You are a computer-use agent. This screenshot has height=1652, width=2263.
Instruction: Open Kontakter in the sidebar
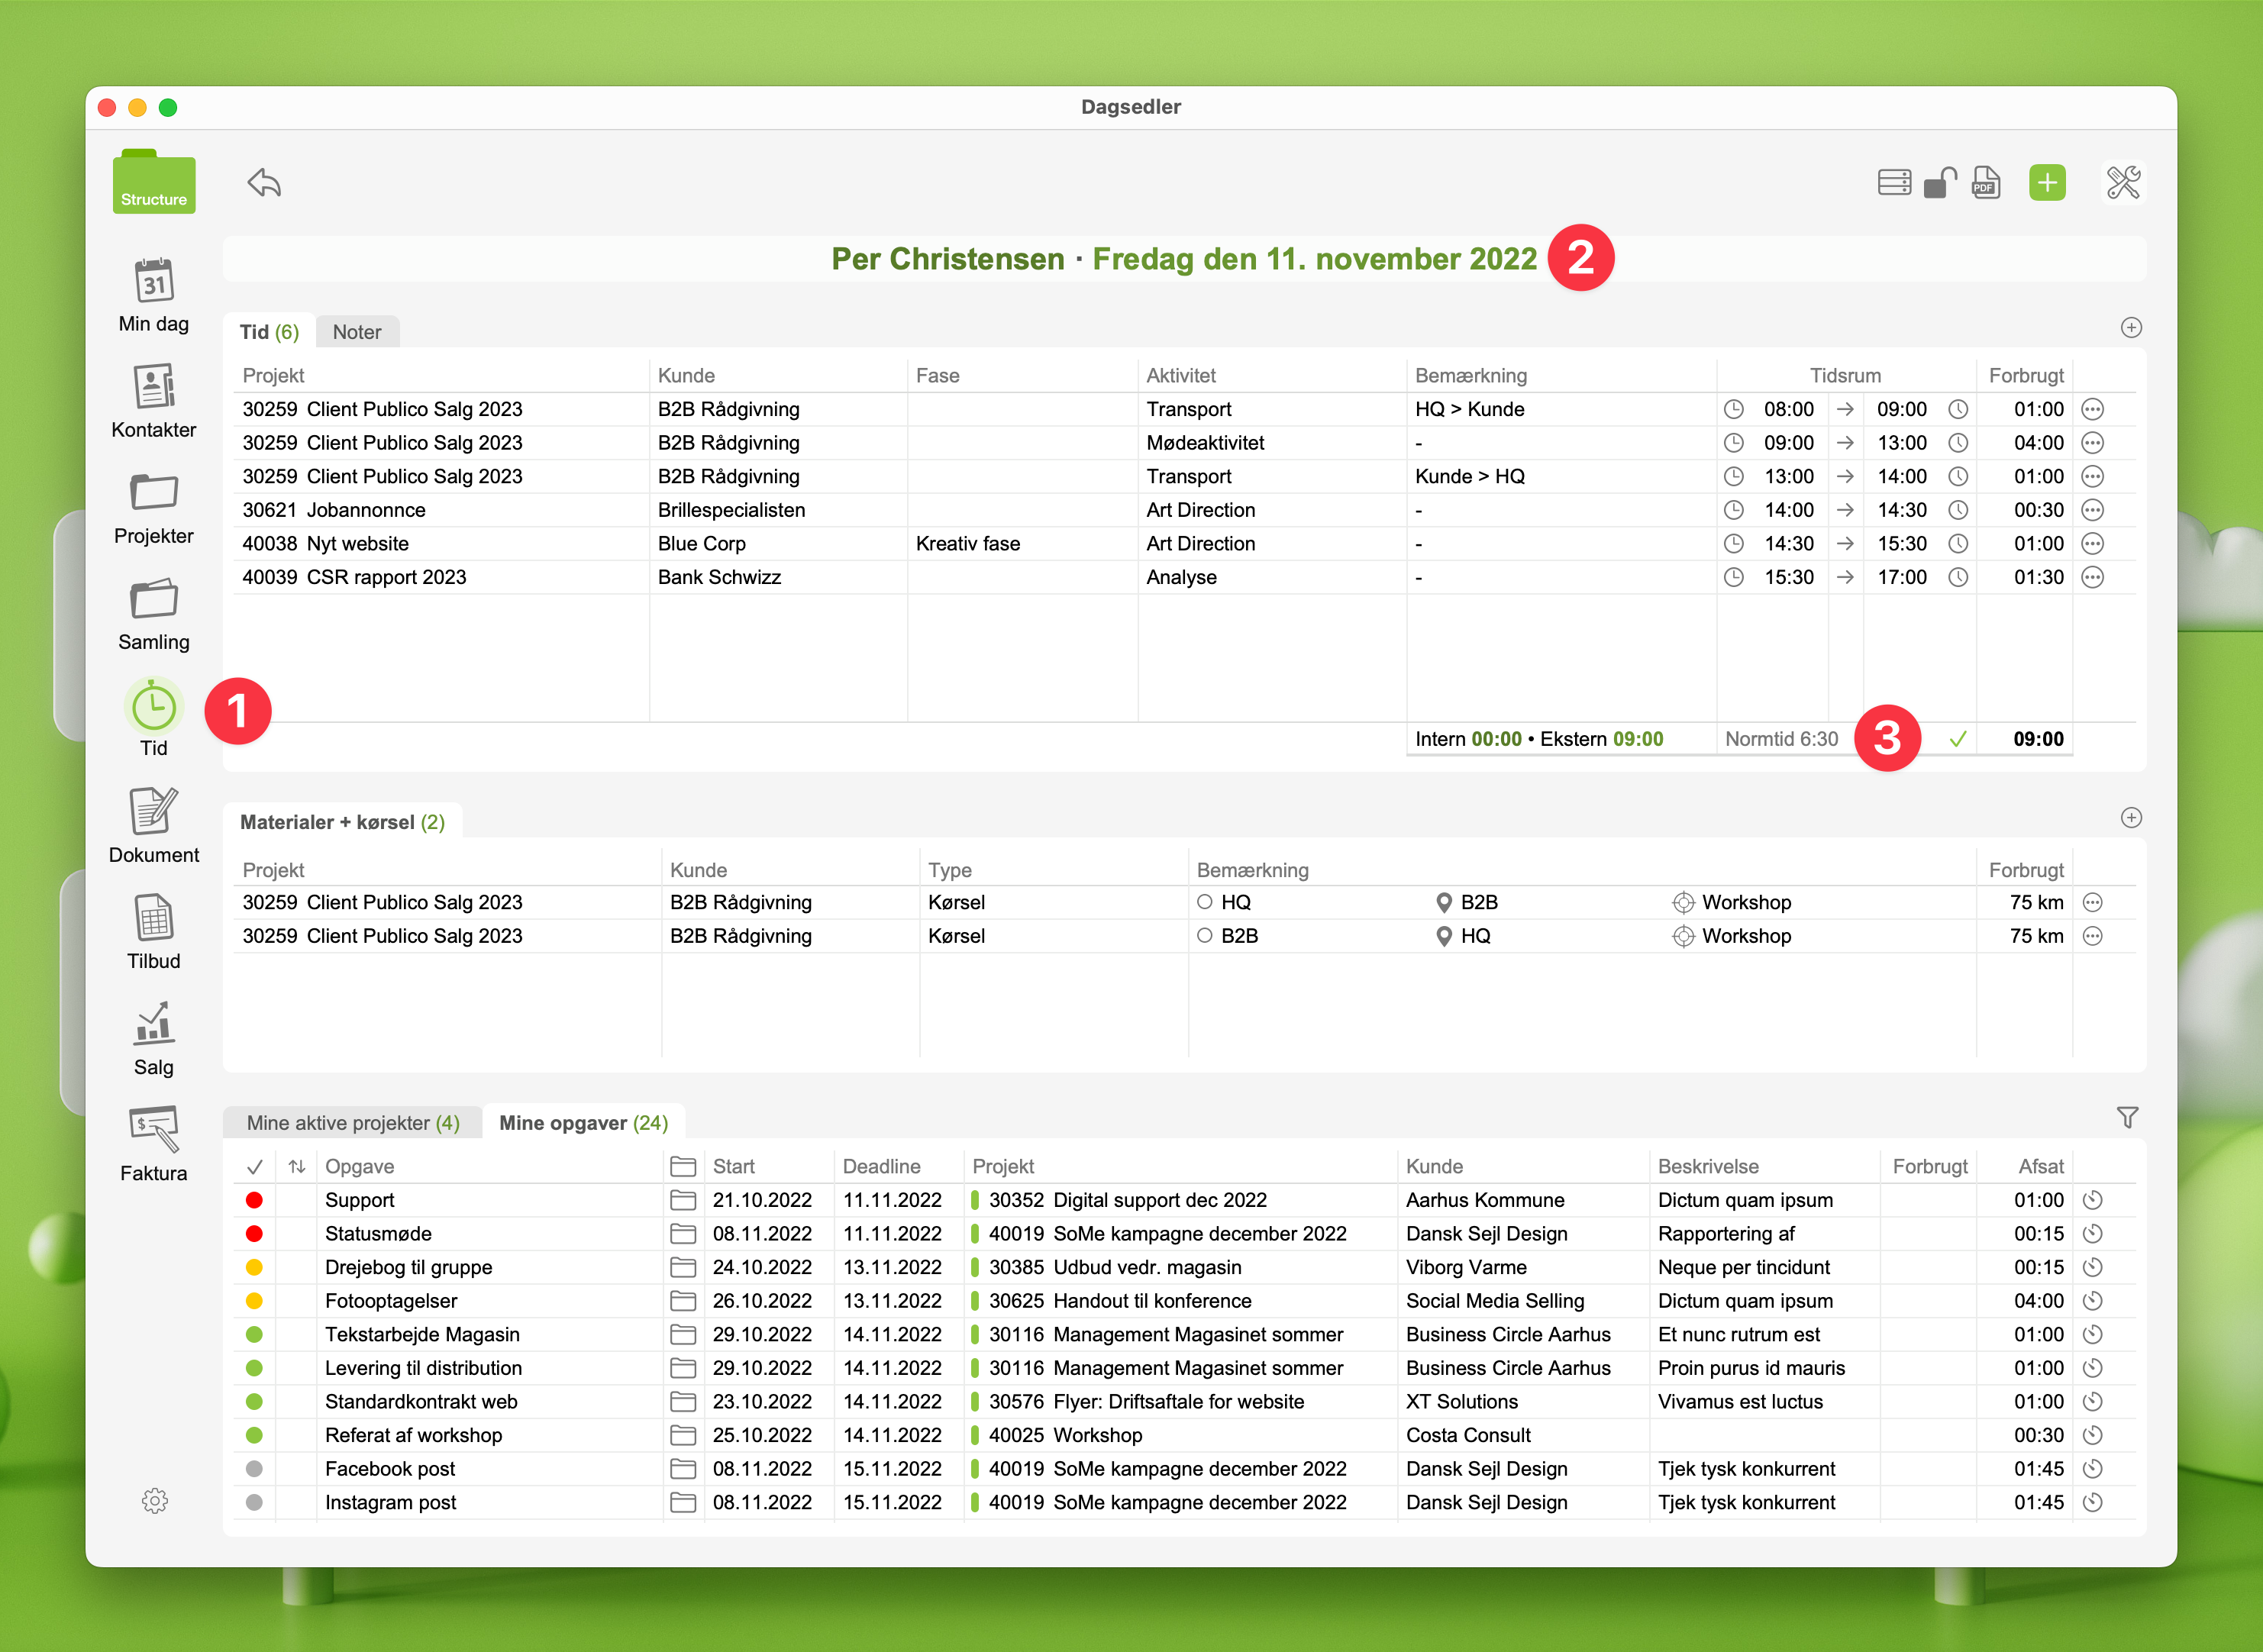(x=153, y=388)
